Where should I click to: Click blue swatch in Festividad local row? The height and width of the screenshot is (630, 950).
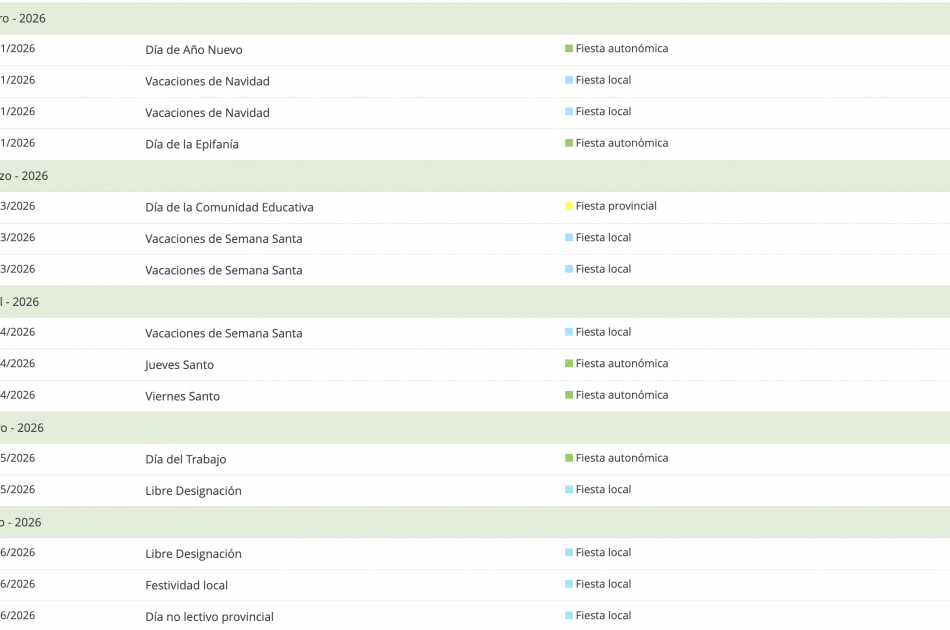pyautogui.click(x=569, y=584)
